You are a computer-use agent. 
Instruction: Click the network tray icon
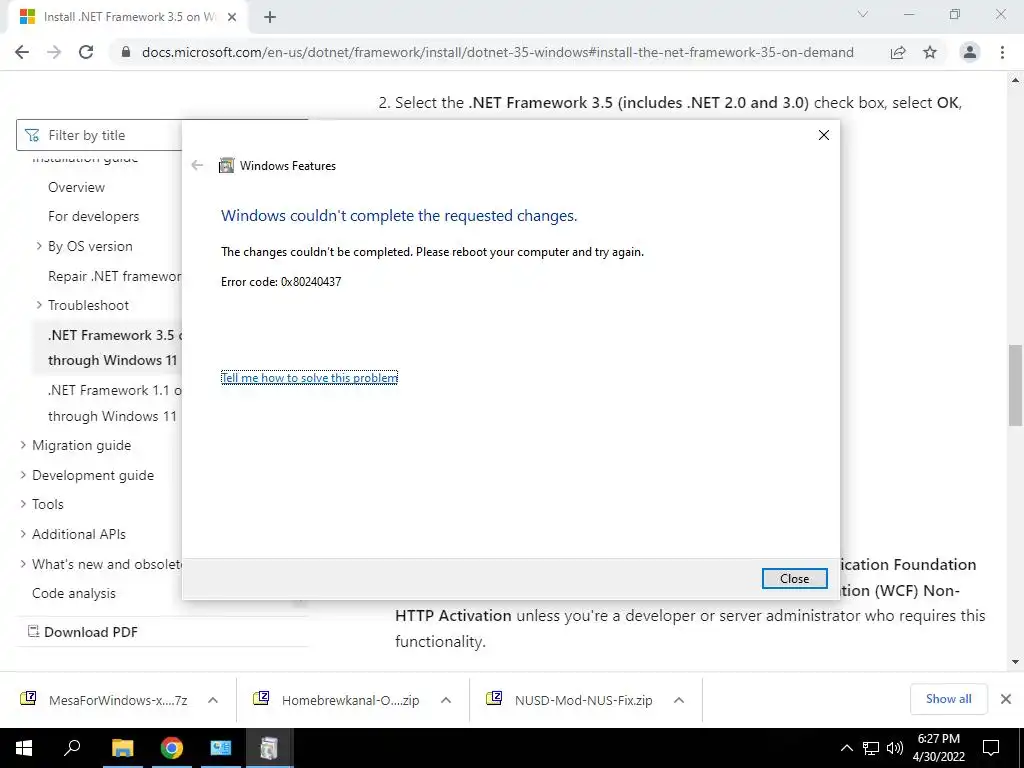[x=871, y=748]
